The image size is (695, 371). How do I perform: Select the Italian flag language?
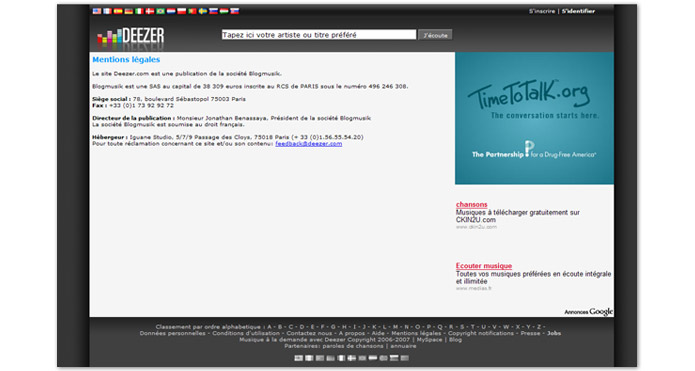click(139, 11)
